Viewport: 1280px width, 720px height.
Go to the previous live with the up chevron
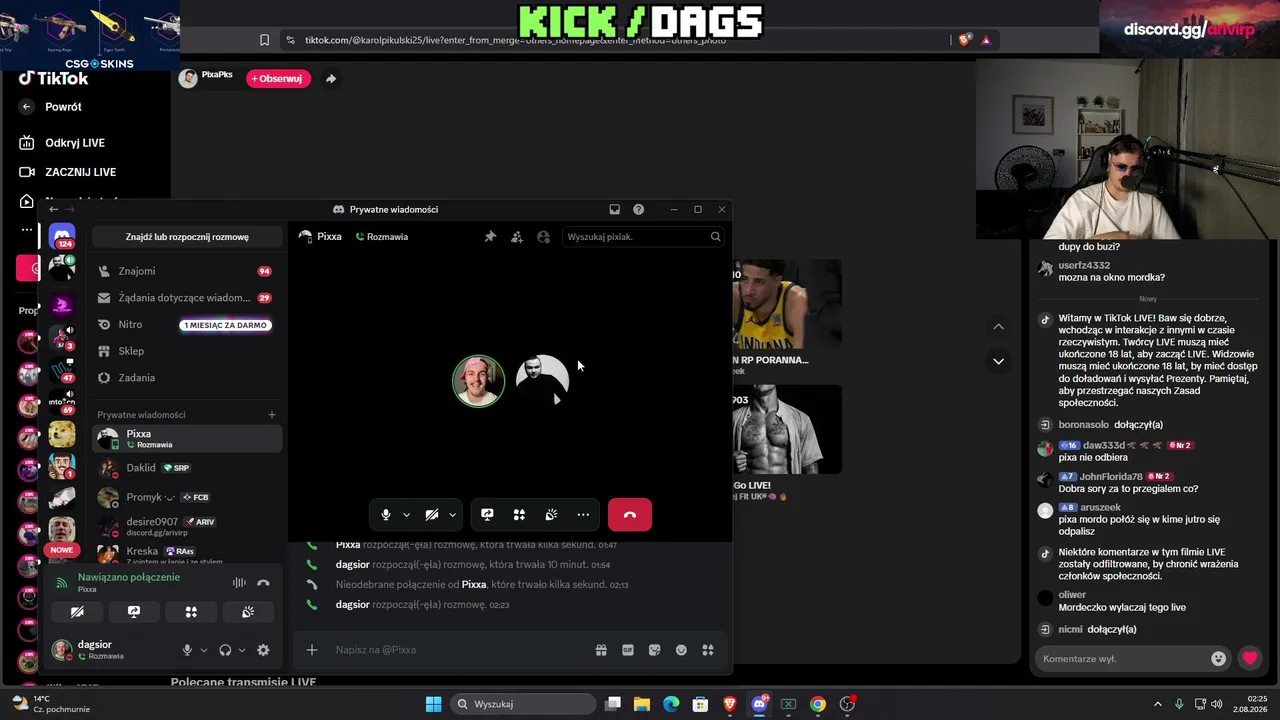(x=998, y=326)
